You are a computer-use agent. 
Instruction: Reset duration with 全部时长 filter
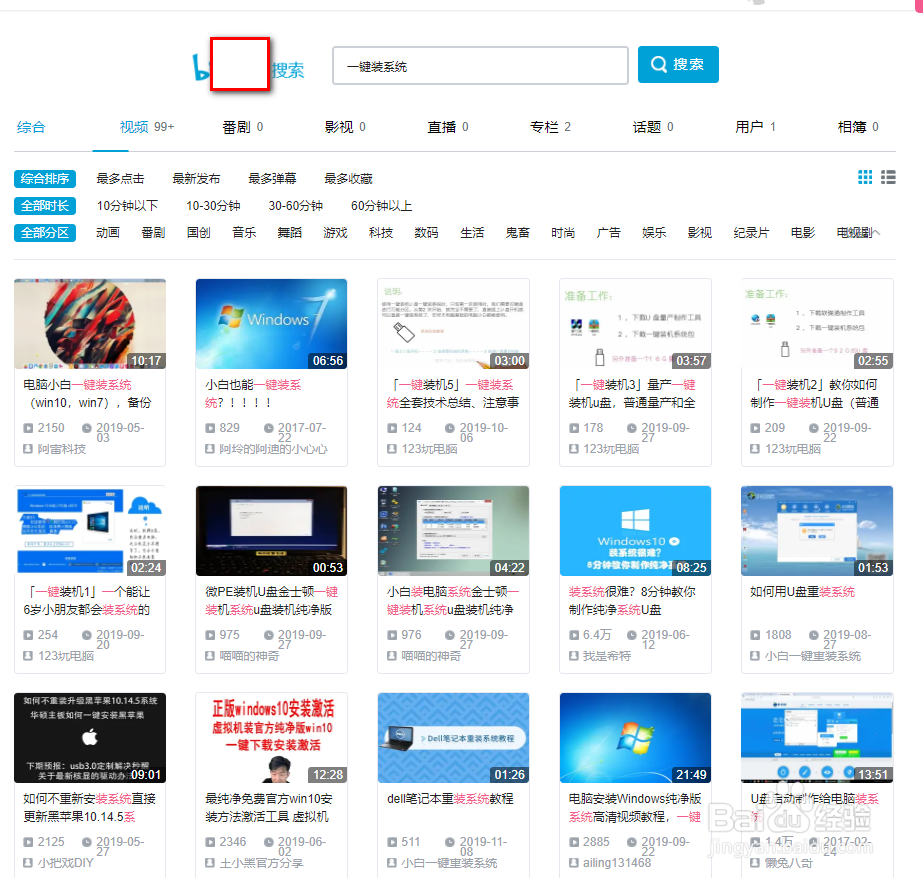(44, 205)
